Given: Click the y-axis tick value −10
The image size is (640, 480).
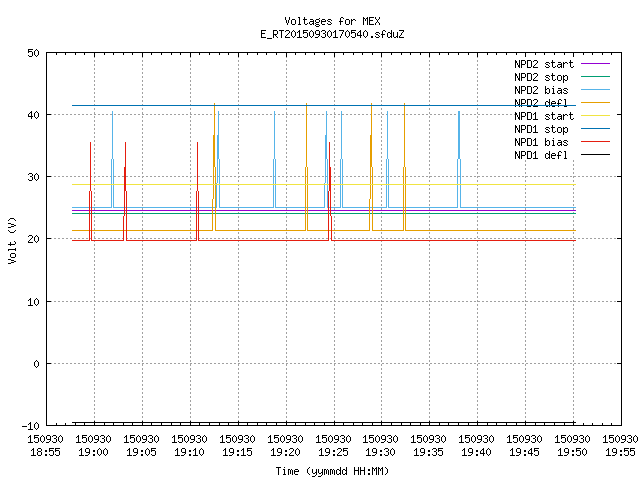Looking at the screenshot, I should [31, 426].
